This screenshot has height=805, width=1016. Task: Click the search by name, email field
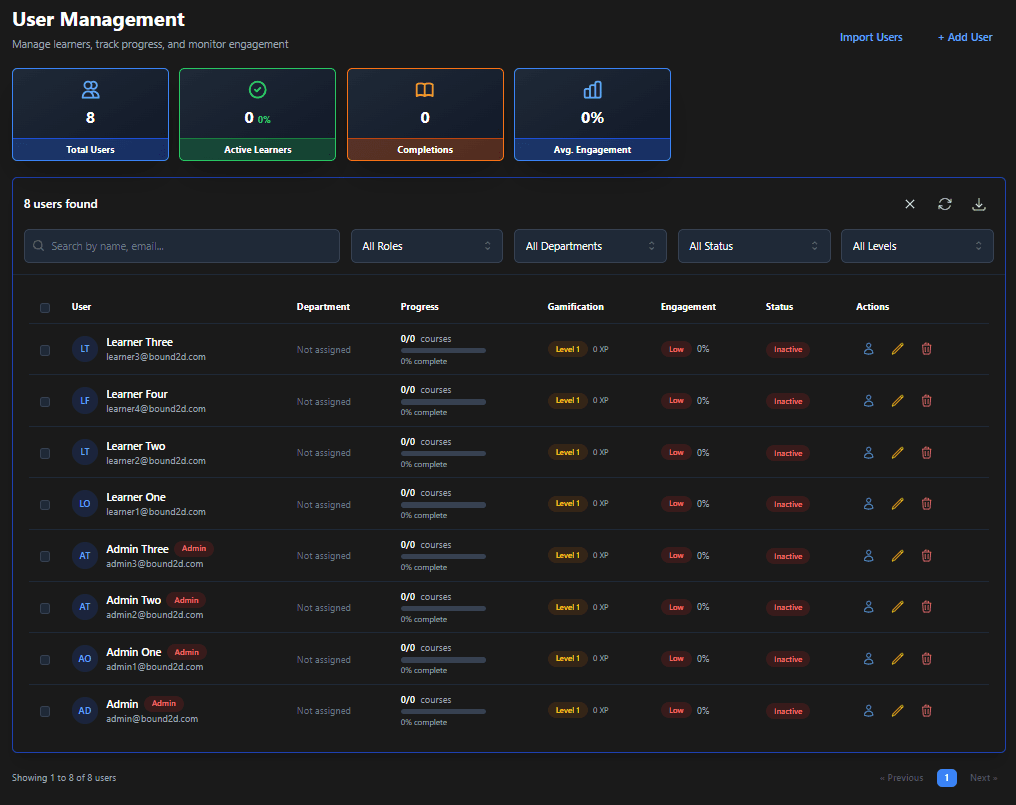click(x=182, y=246)
